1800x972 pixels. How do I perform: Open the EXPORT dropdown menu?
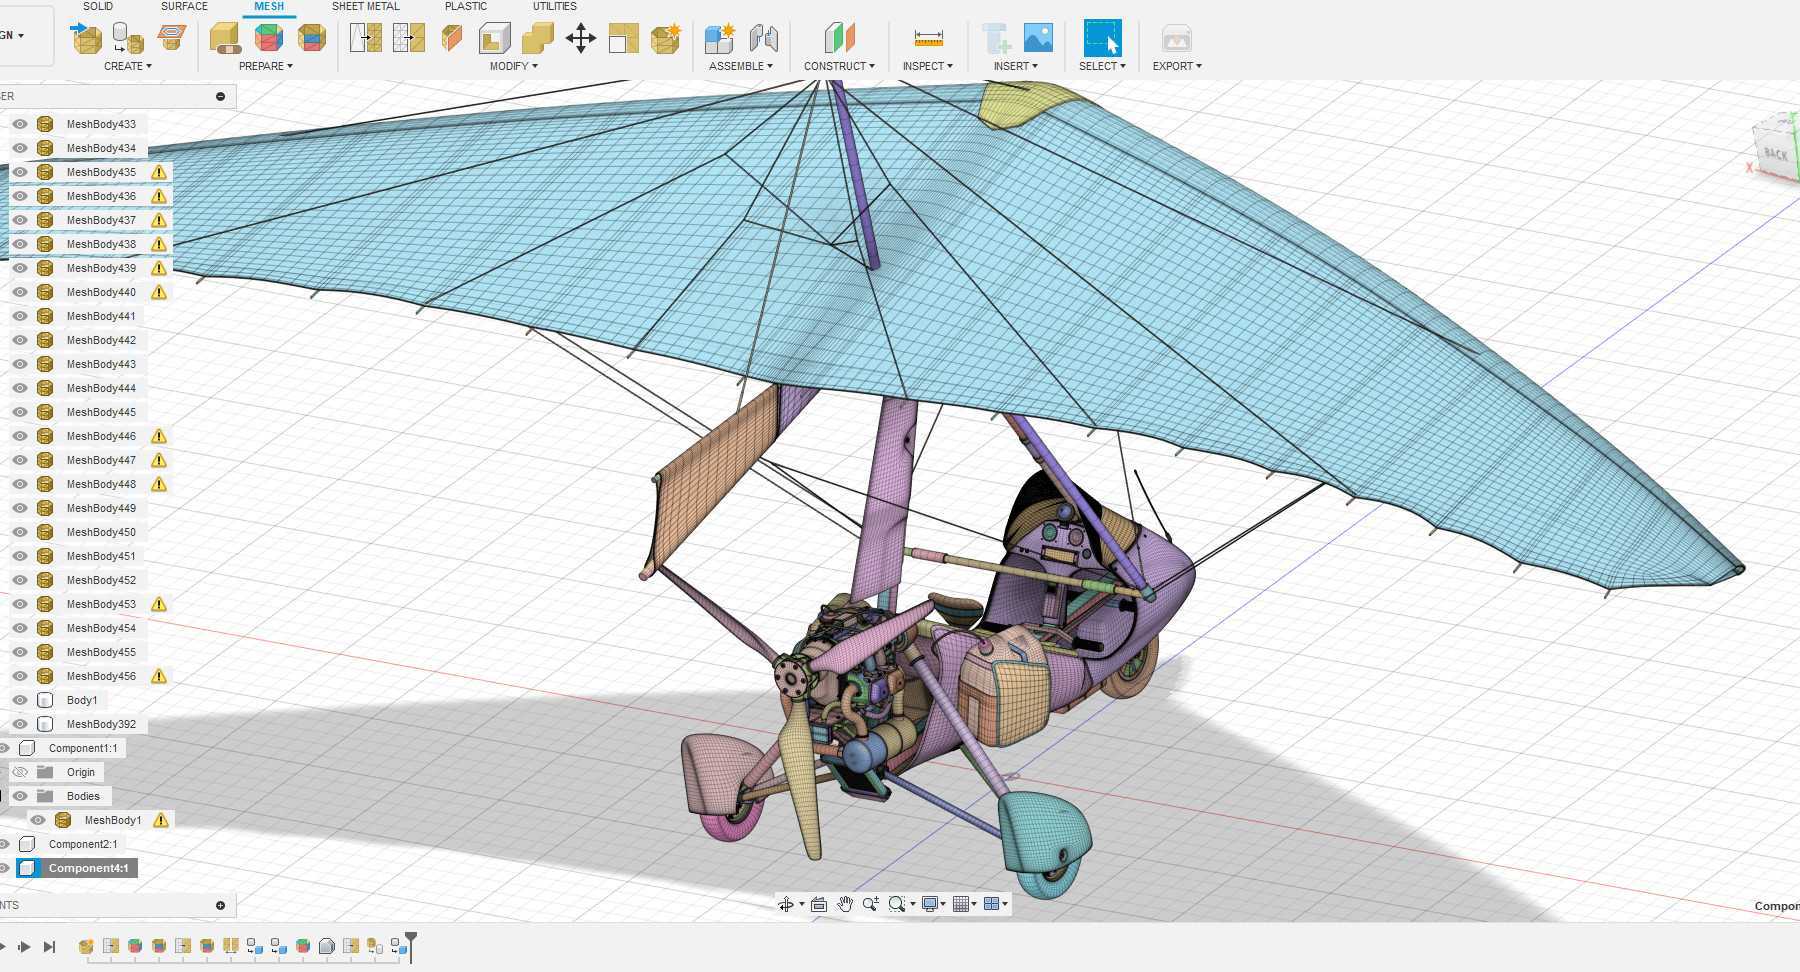(1177, 66)
